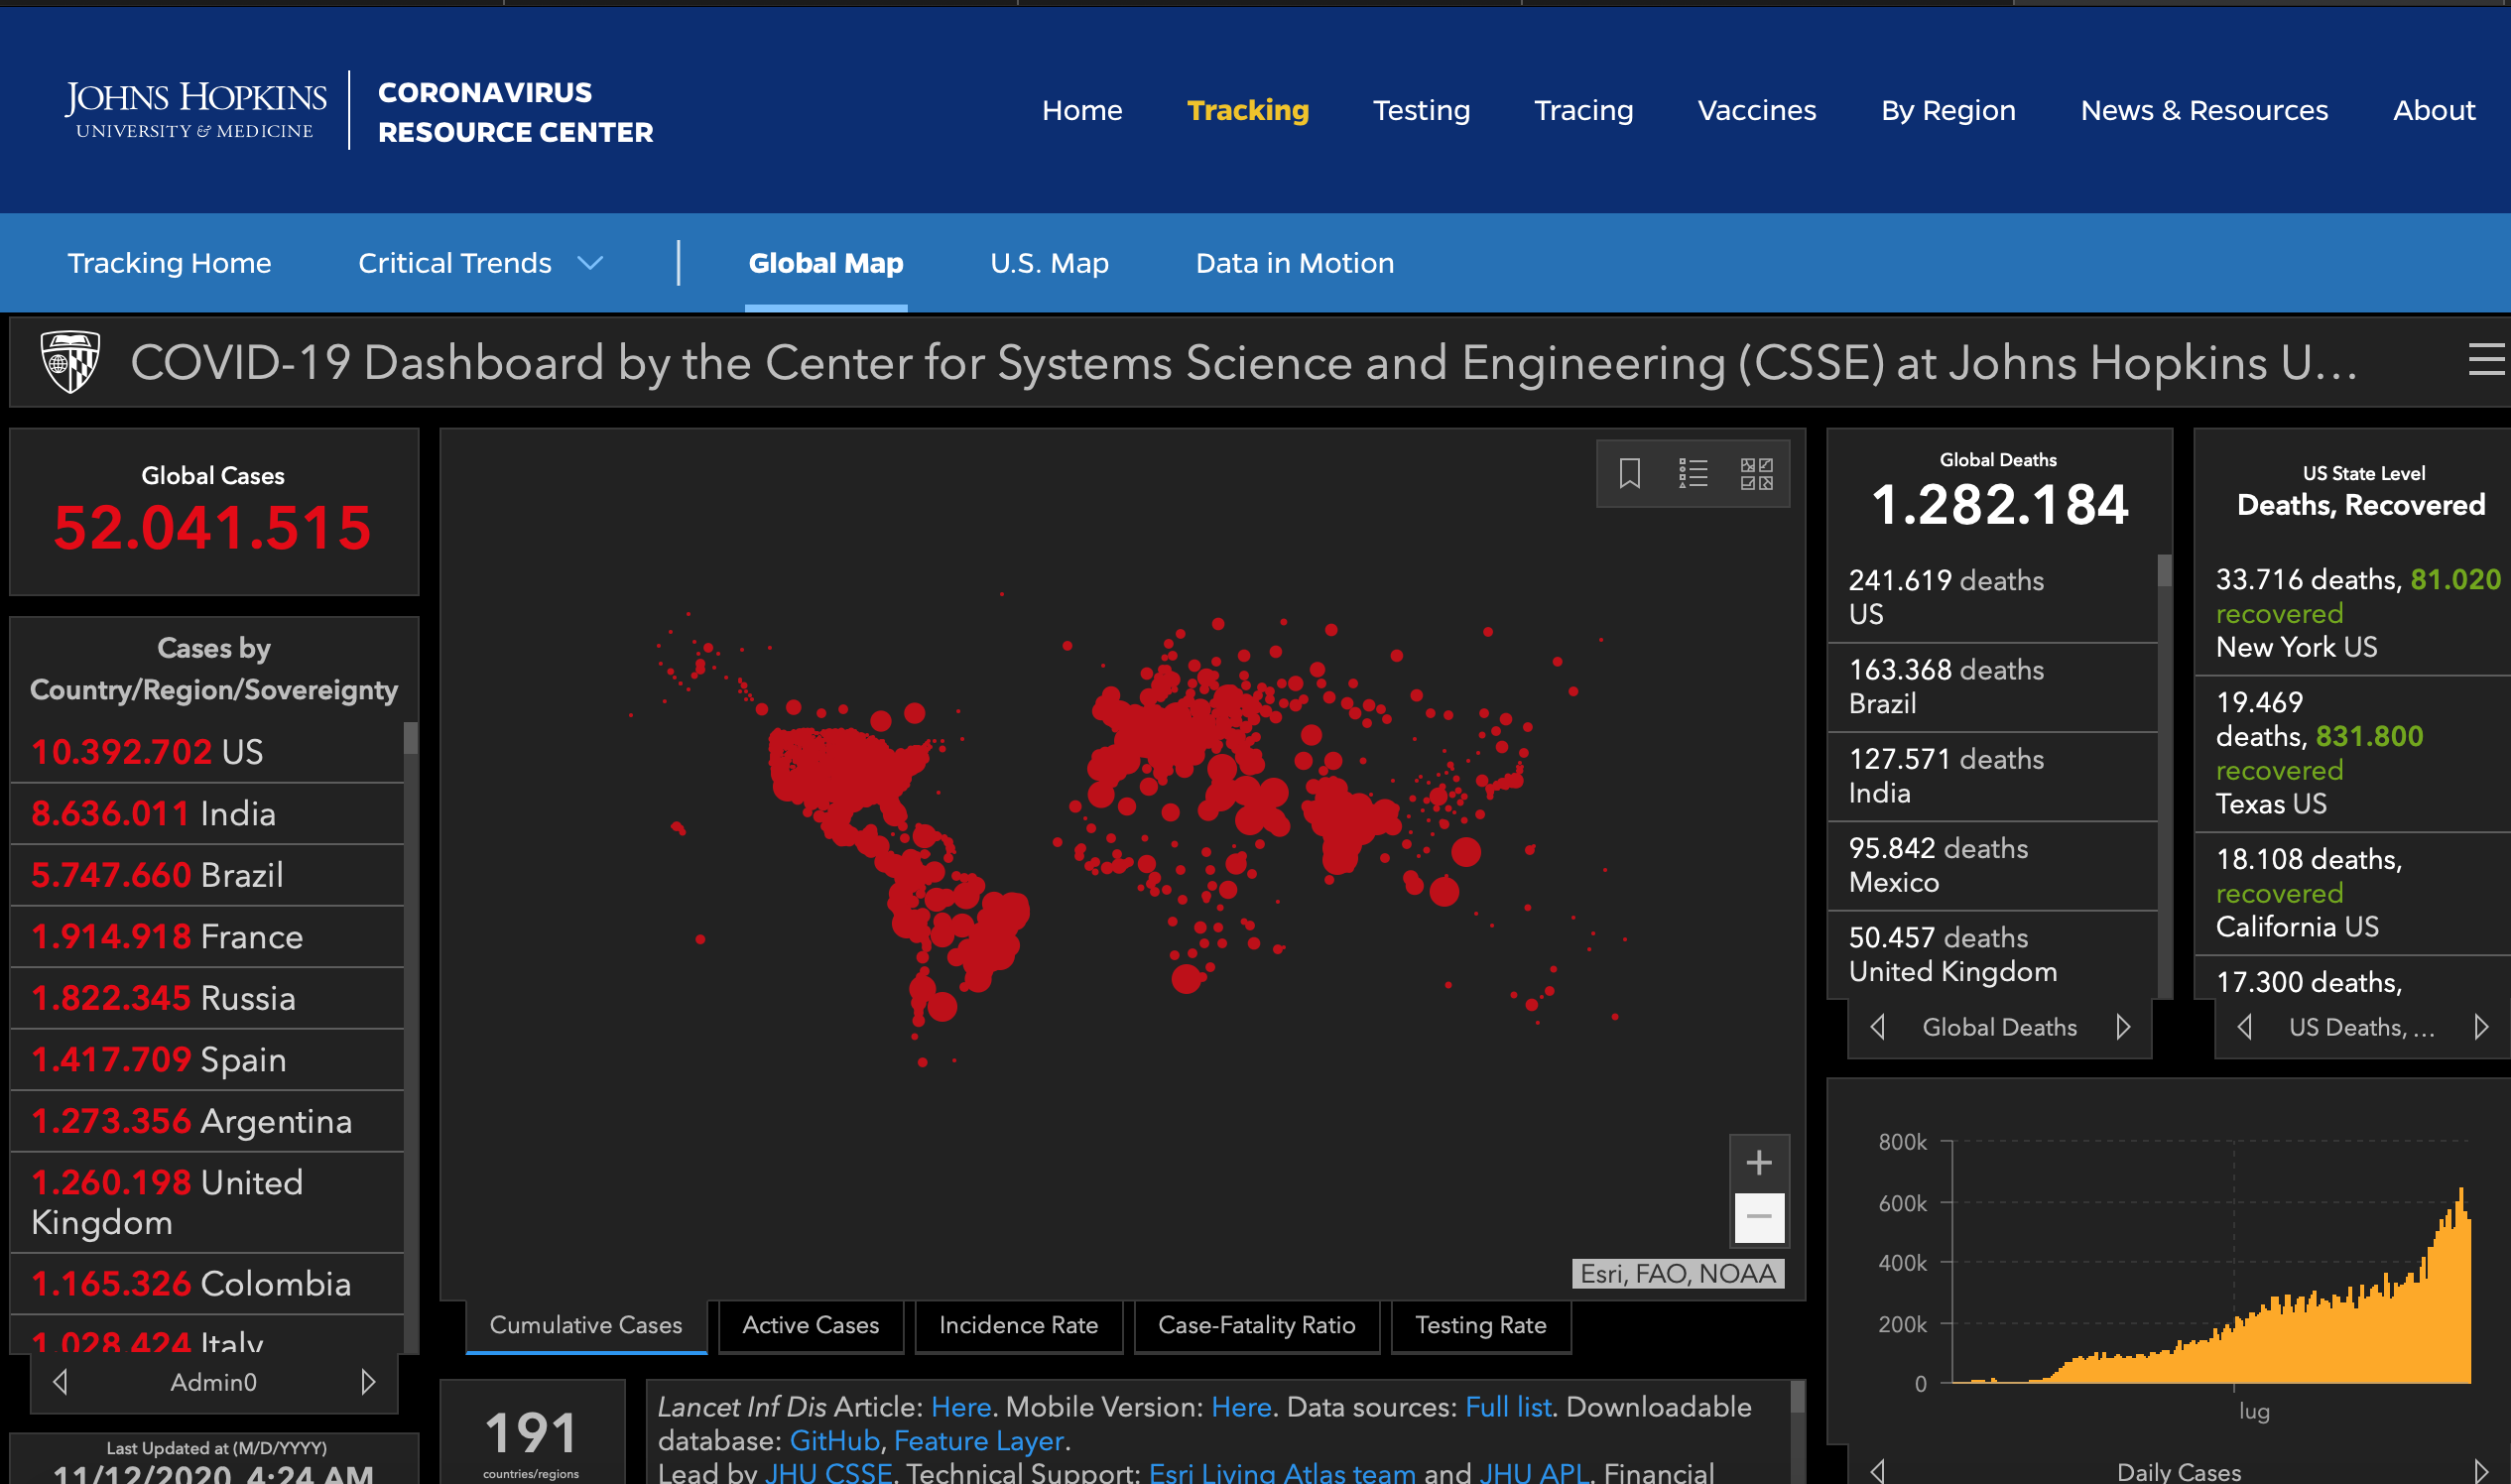Open the Feature Layer link
Image resolution: width=2511 pixels, height=1484 pixels.
[978, 1441]
